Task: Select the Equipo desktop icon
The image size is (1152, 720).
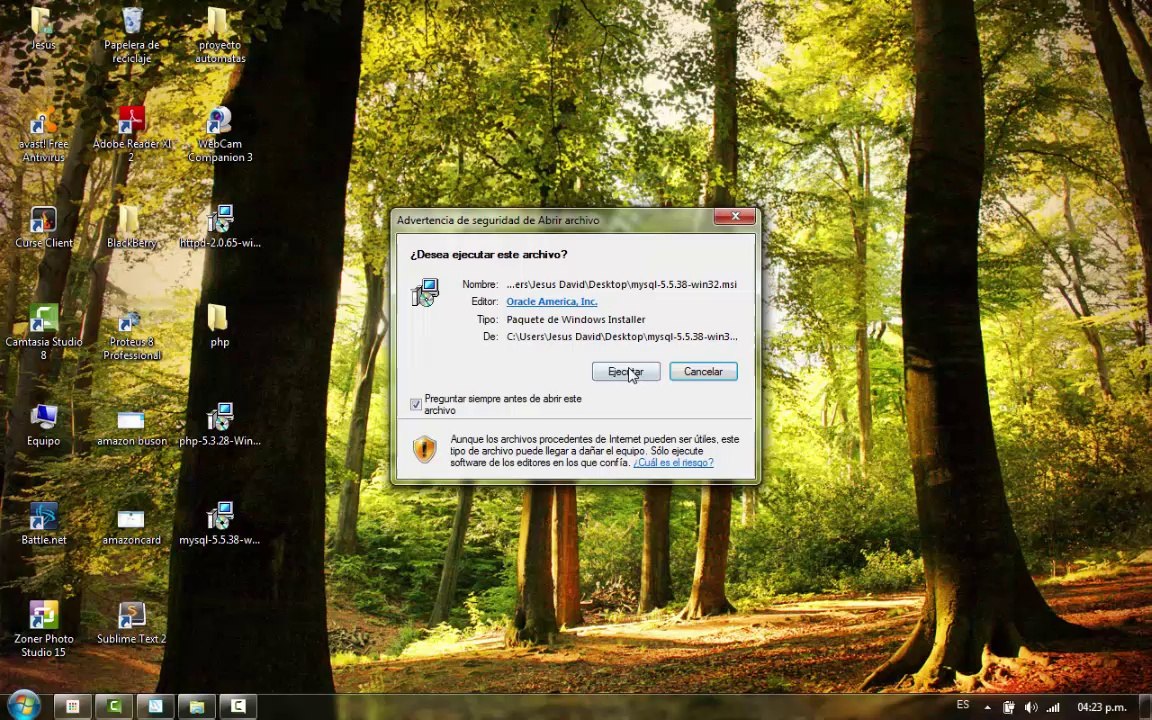Action: coord(43,425)
